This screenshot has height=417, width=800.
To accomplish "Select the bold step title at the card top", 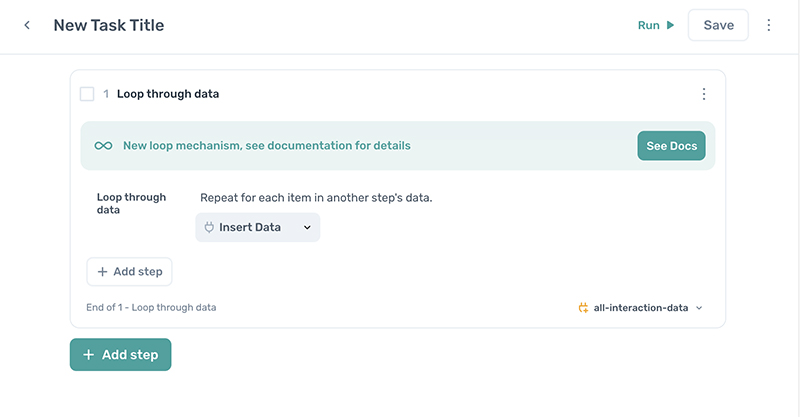I will click(x=168, y=94).
